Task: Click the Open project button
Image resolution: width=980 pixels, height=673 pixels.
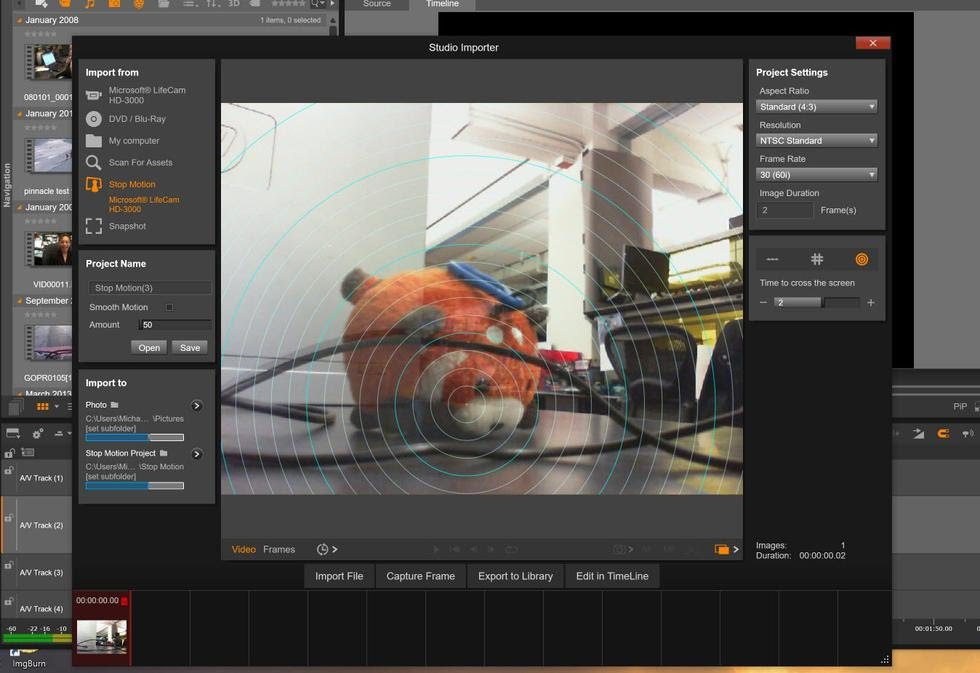Action: click(149, 347)
